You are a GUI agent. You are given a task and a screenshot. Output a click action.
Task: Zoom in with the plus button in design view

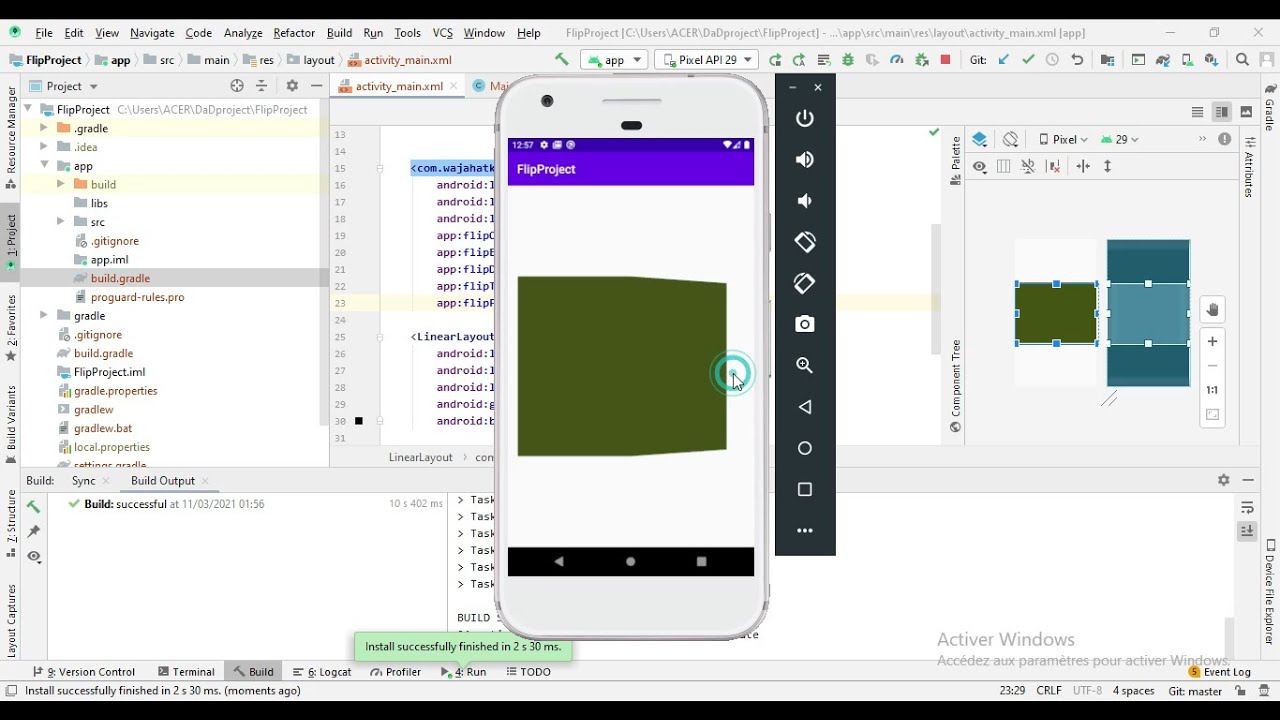(1212, 341)
